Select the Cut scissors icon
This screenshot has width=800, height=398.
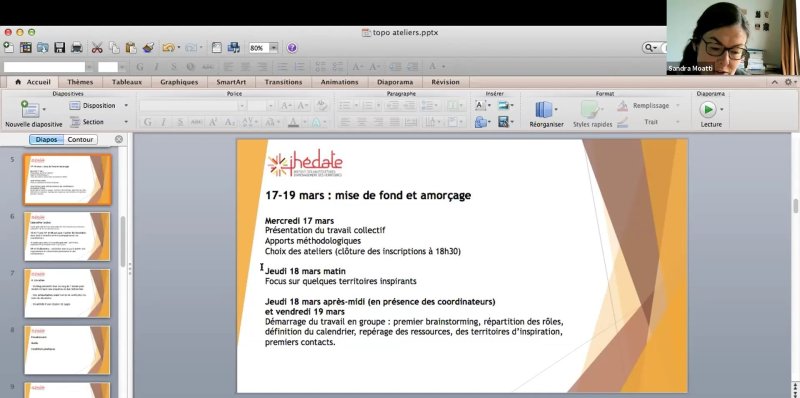[97, 48]
